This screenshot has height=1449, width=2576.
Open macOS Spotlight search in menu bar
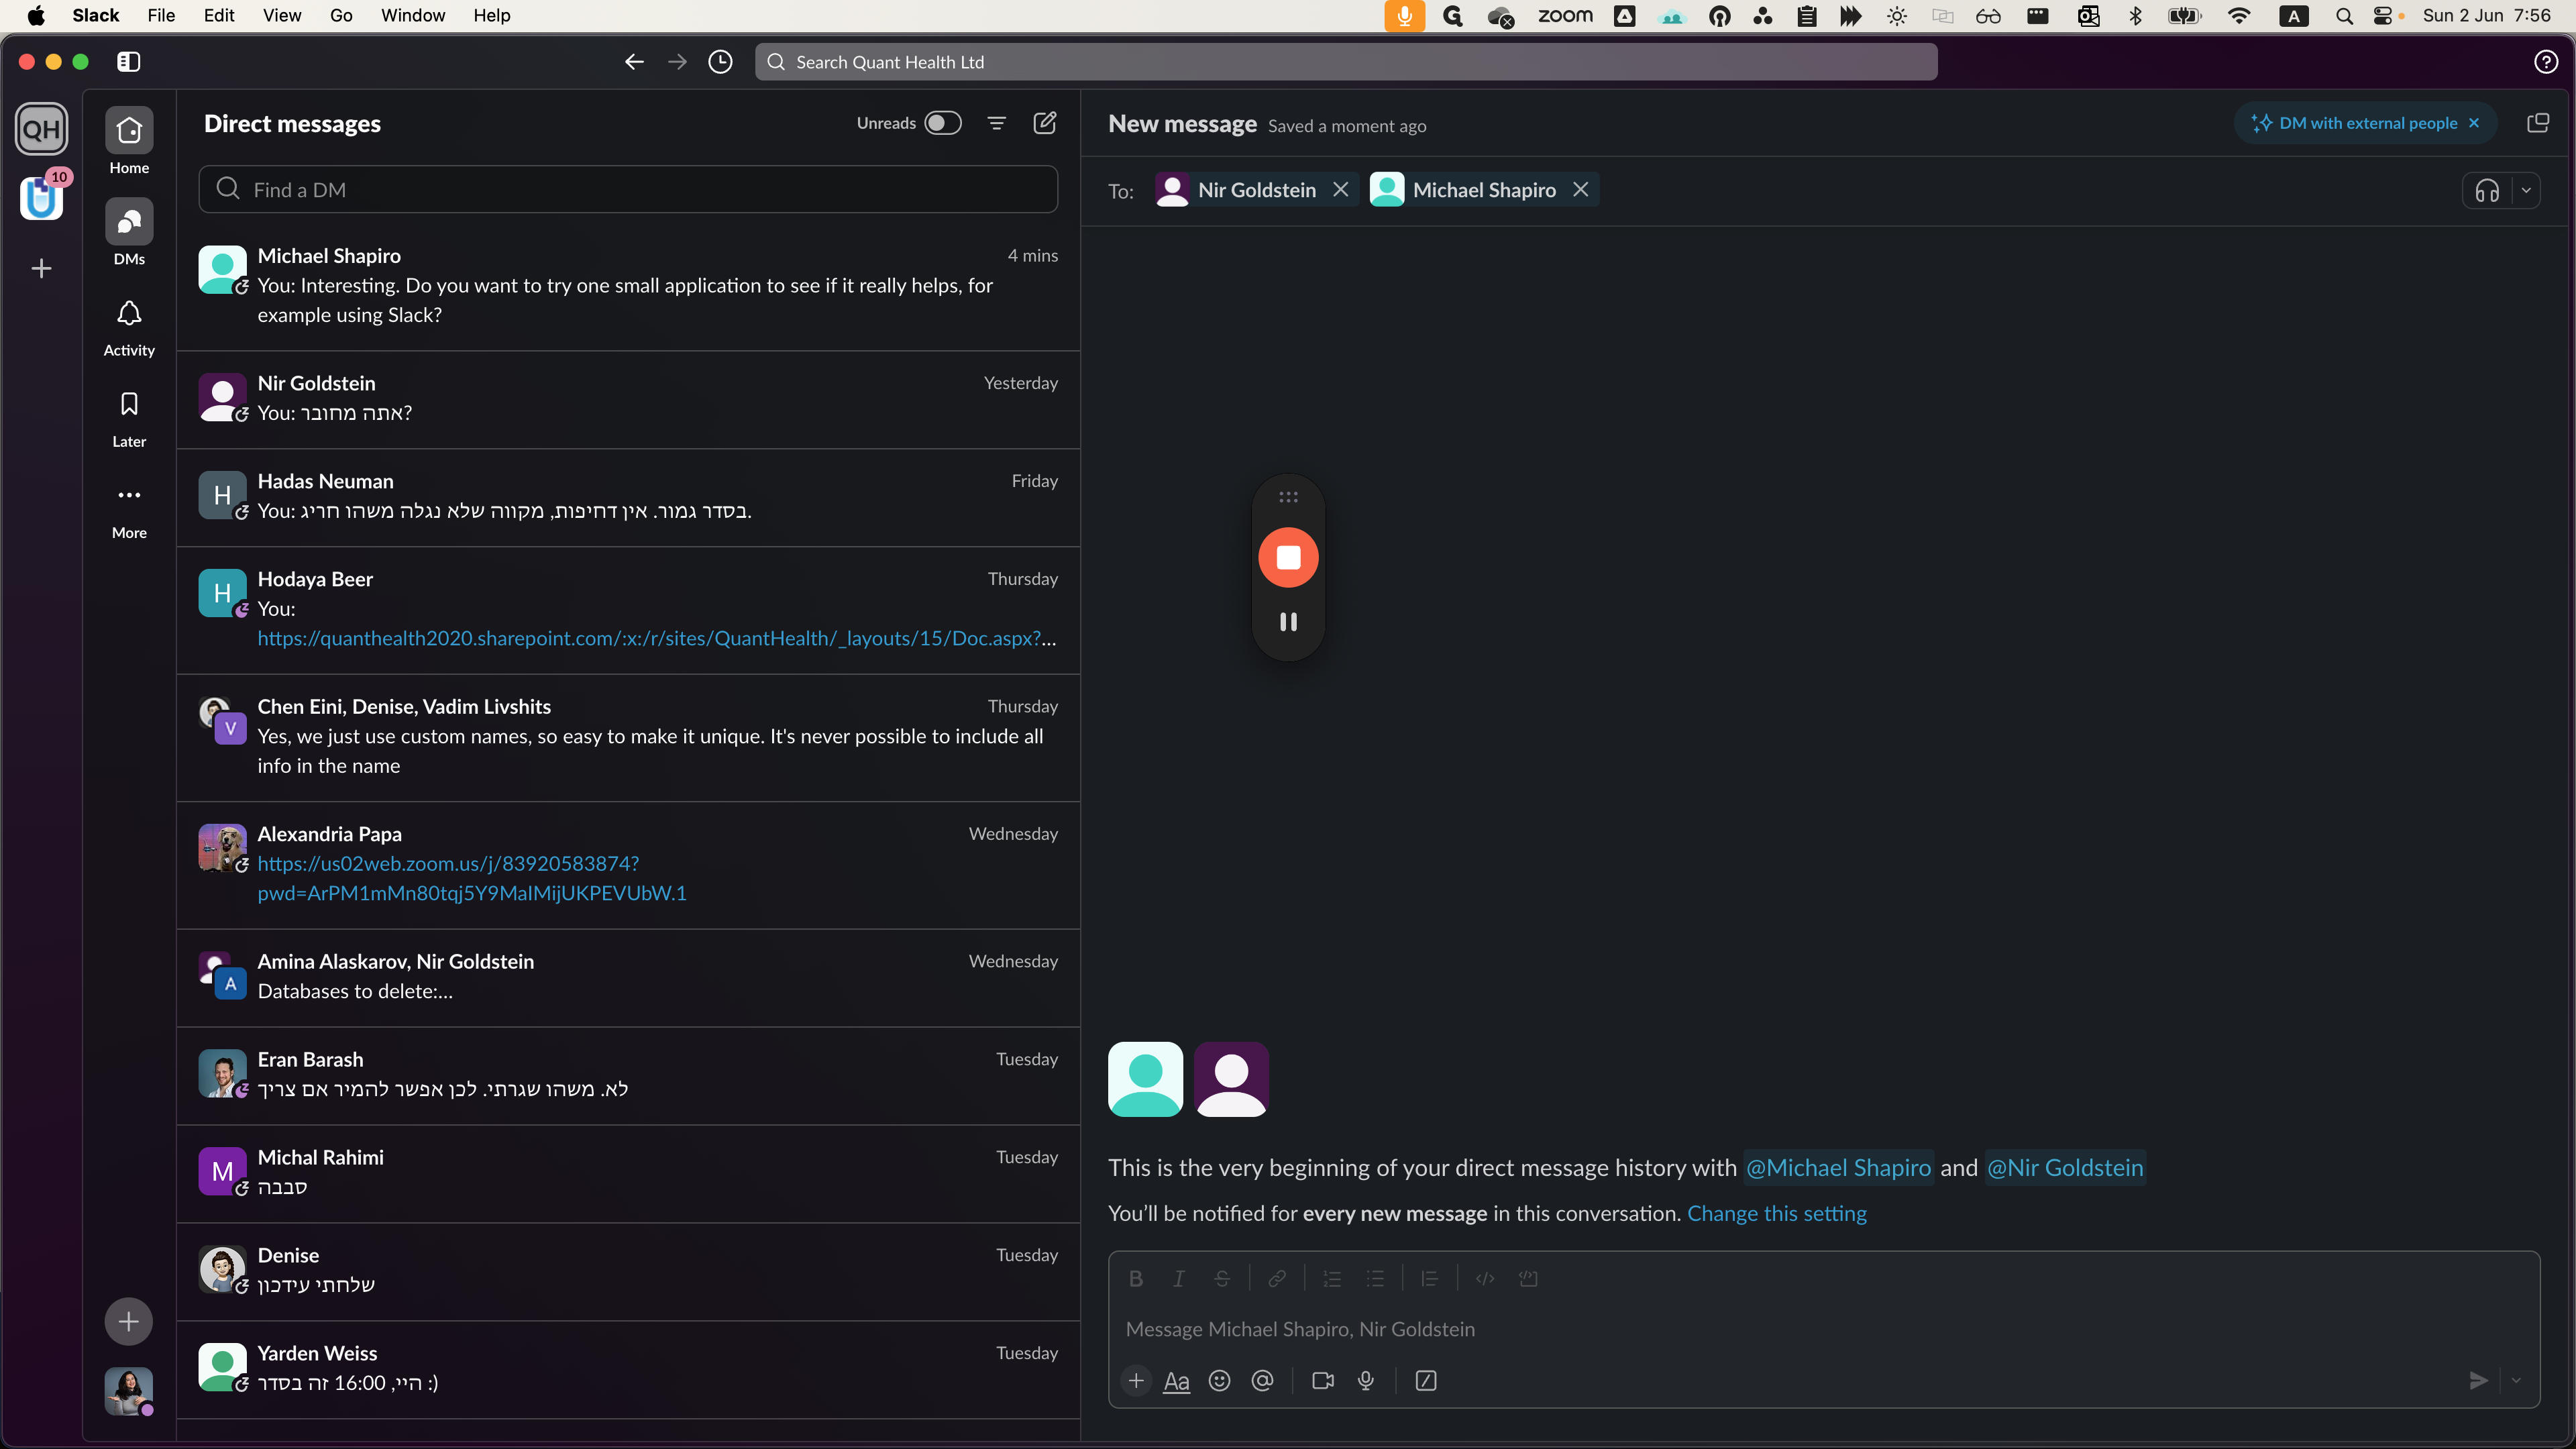pyautogui.click(x=2344, y=15)
